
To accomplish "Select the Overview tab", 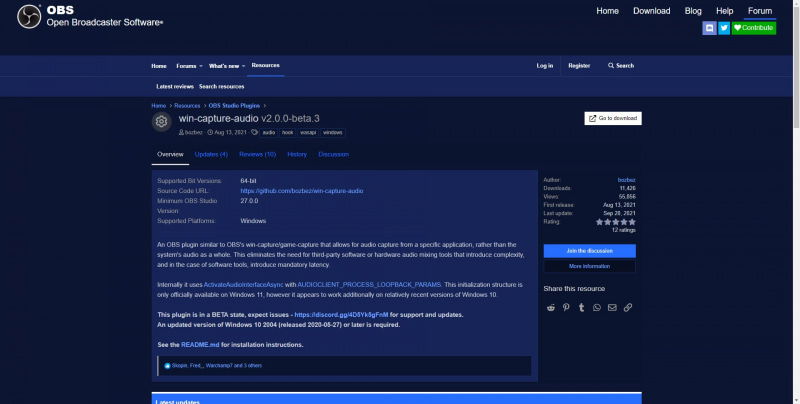I will point(170,155).
